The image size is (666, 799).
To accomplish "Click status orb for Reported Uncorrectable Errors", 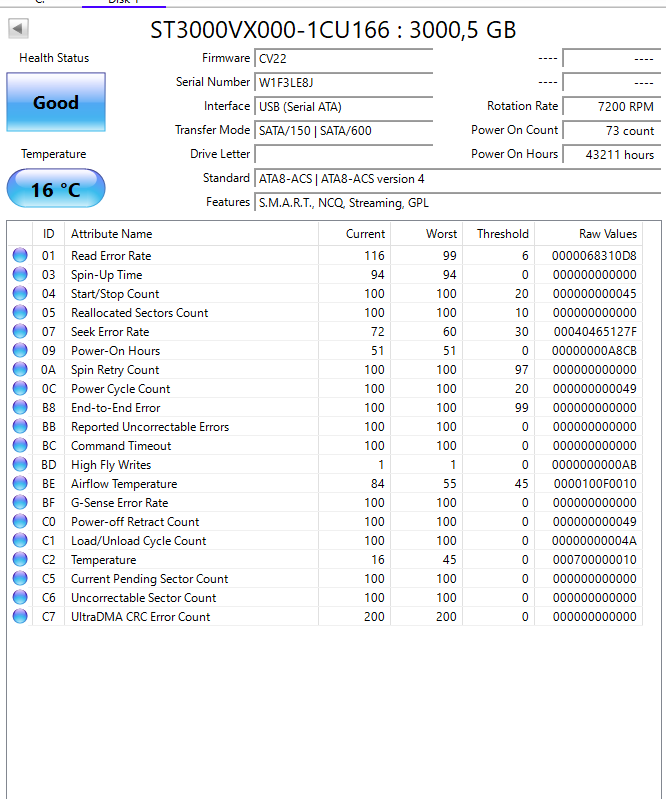I will [20, 427].
